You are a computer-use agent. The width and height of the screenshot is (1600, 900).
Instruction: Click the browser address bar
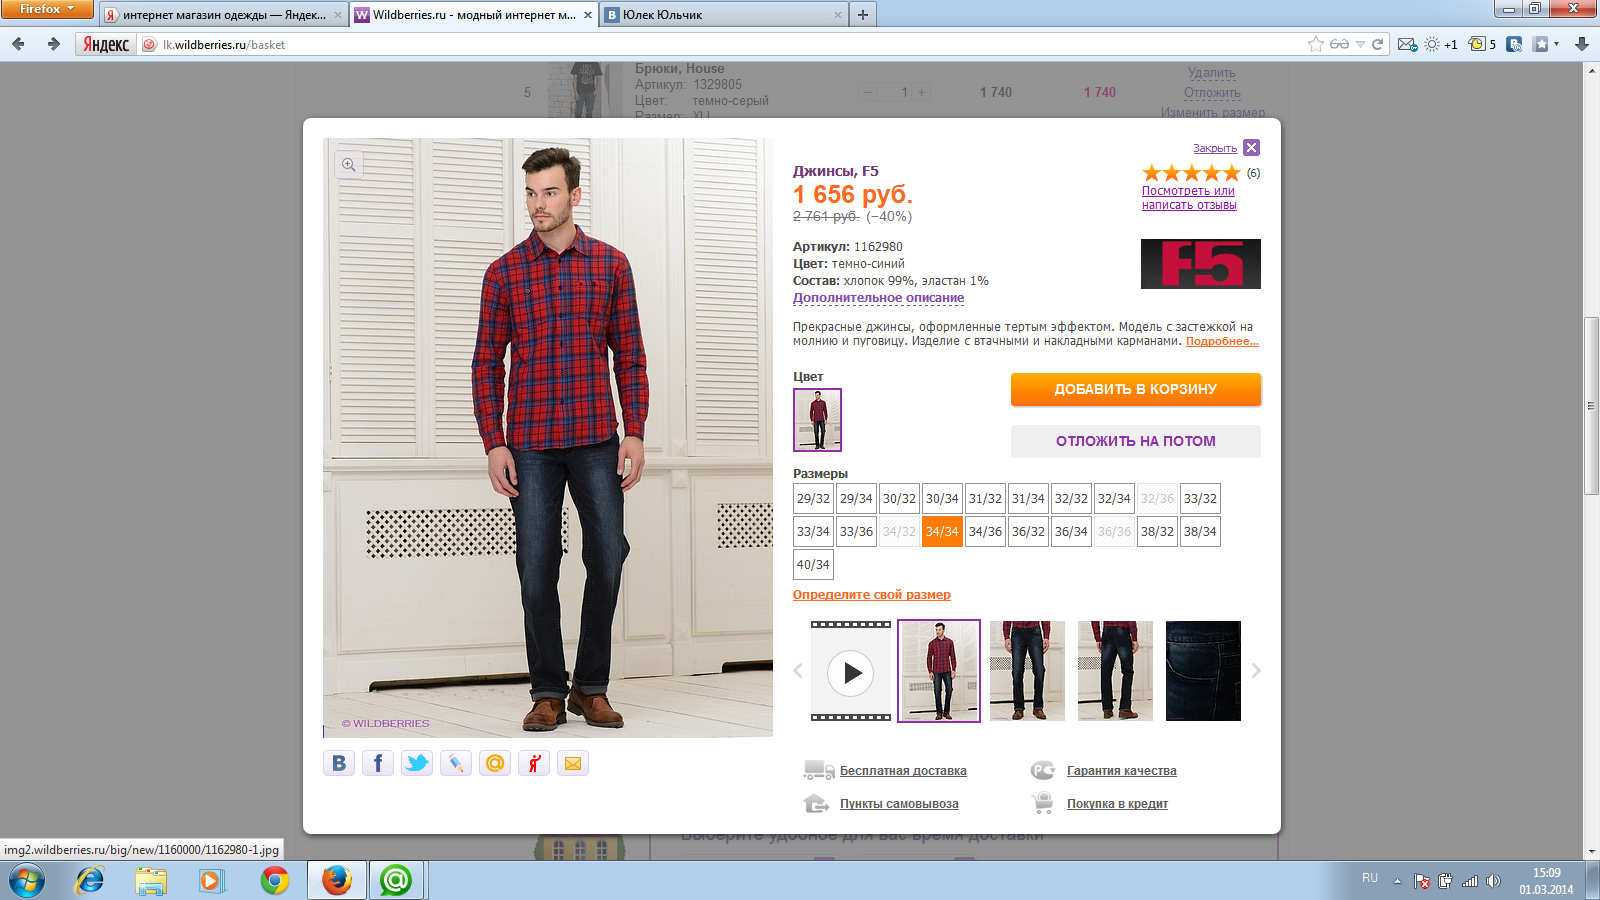[730, 44]
